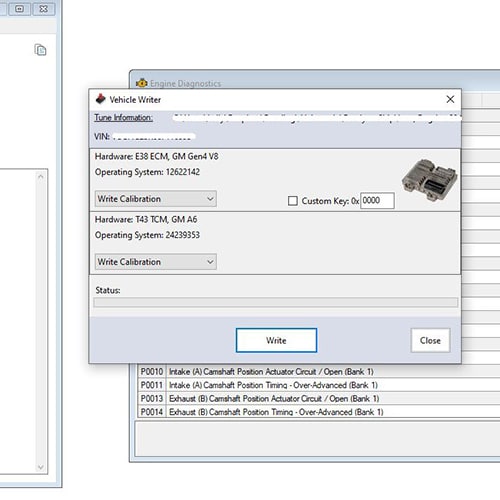Enable the Custom Key checkbox
Viewport: 500px width, 500px height.
click(293, 201)
